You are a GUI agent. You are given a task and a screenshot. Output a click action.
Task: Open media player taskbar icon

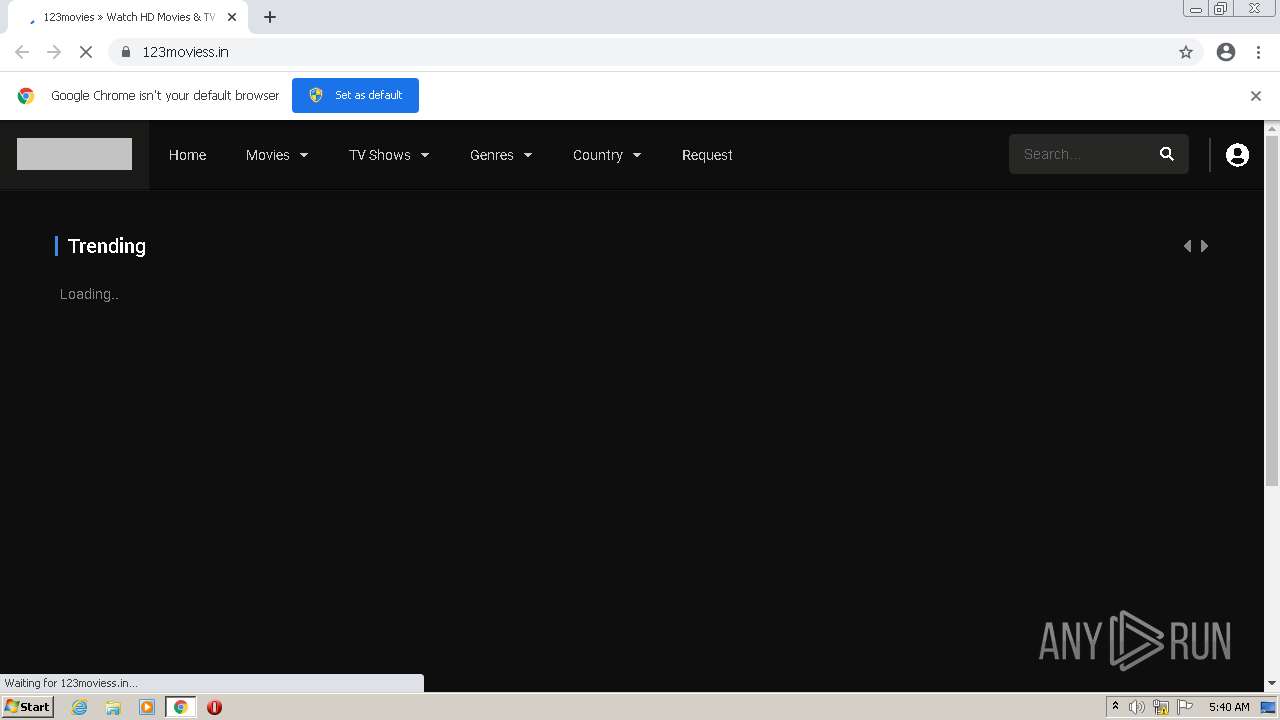coord(147,707)
